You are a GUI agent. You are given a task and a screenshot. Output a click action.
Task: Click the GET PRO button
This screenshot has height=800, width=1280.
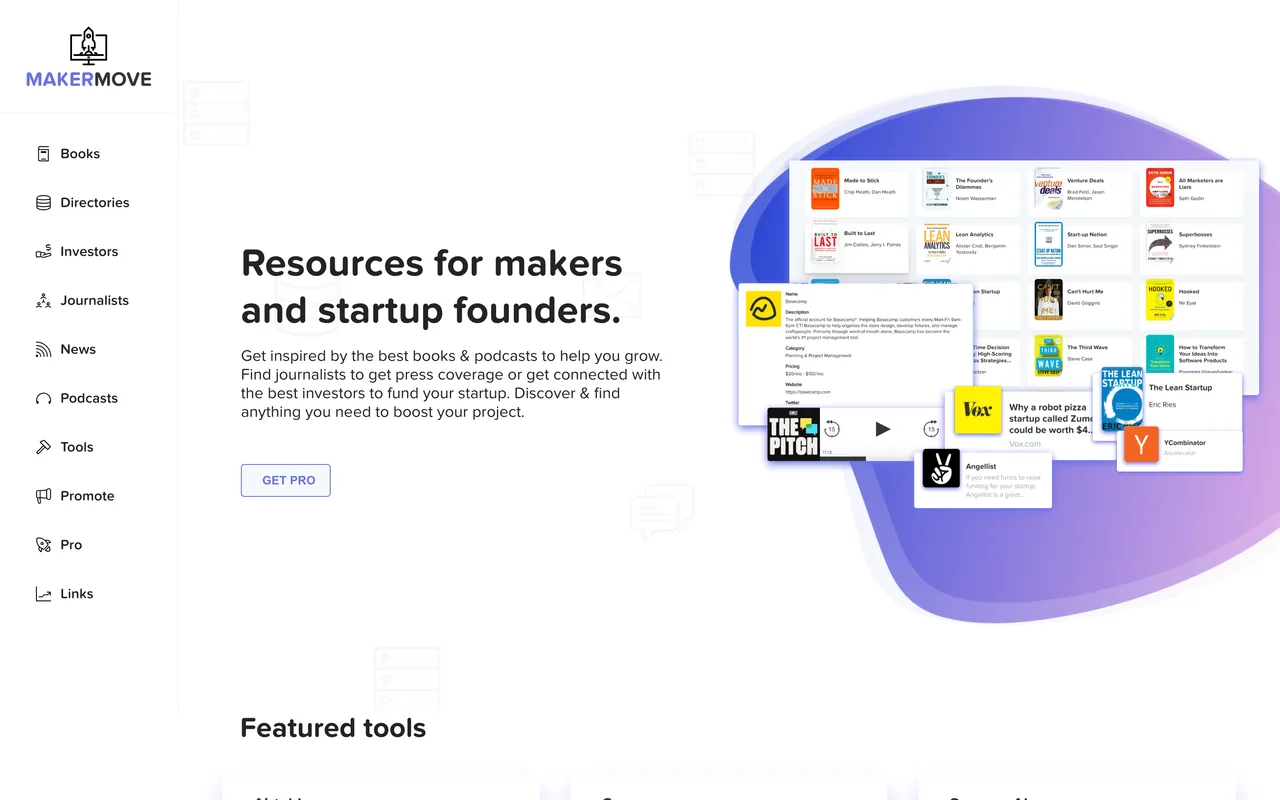[286, 480]
